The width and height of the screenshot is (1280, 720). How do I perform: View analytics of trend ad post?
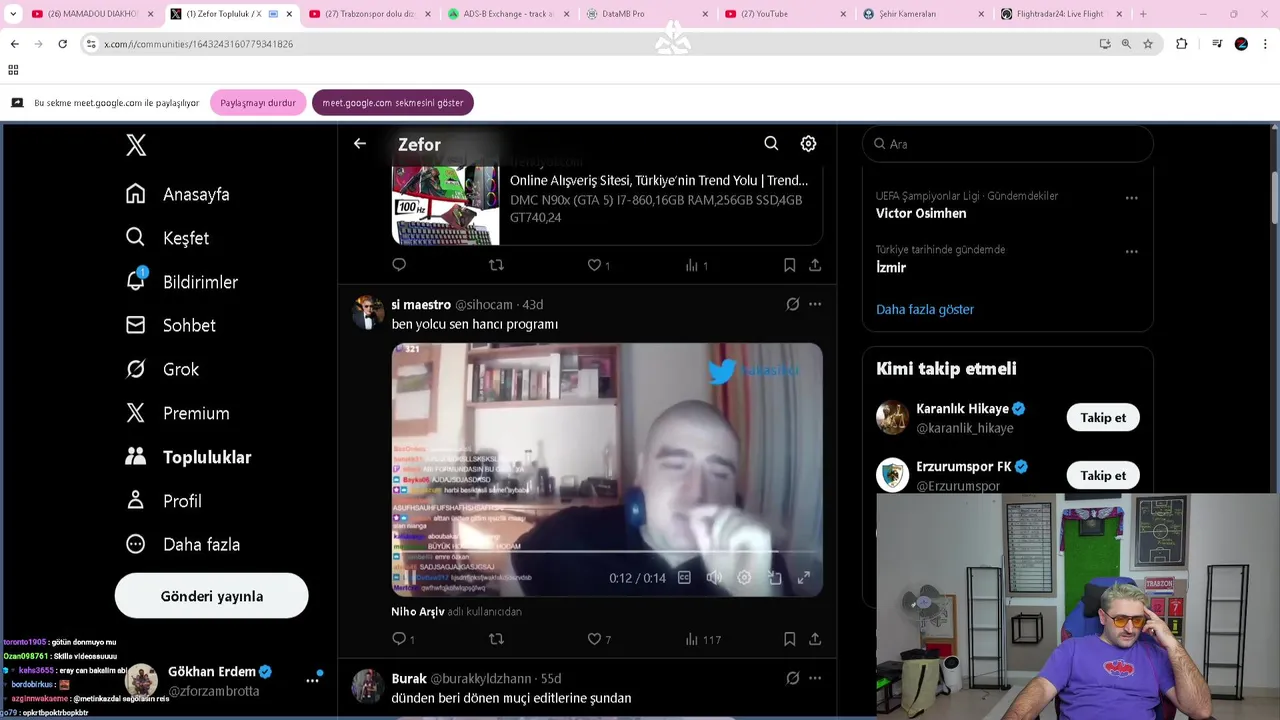tap(696, 265)
